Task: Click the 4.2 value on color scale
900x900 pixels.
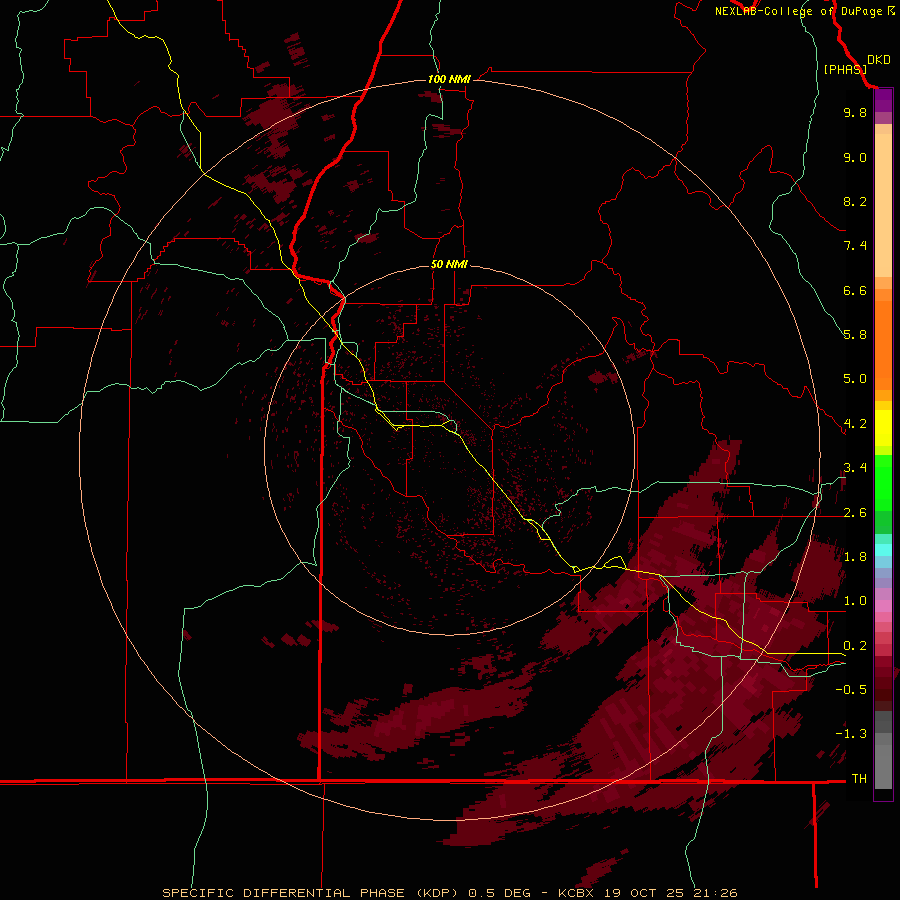Action: tap(855, 424)
